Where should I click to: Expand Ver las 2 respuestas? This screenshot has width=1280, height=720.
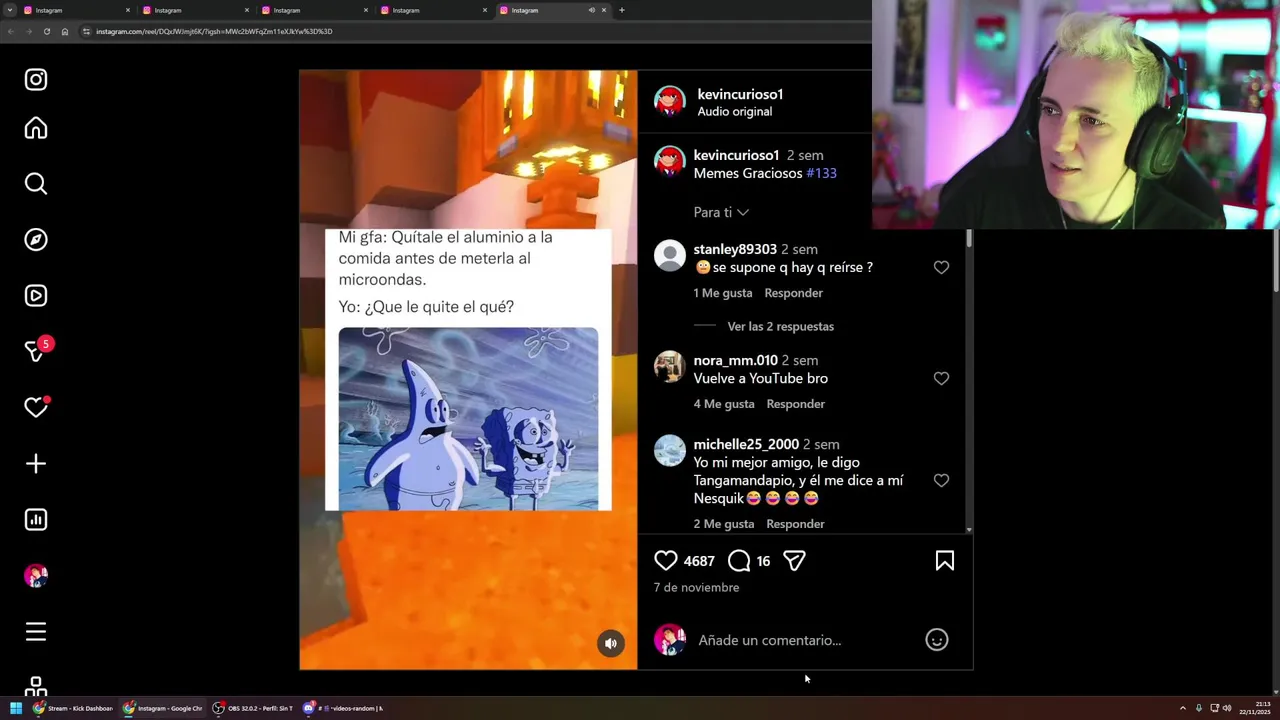click(x=780, y=326)
